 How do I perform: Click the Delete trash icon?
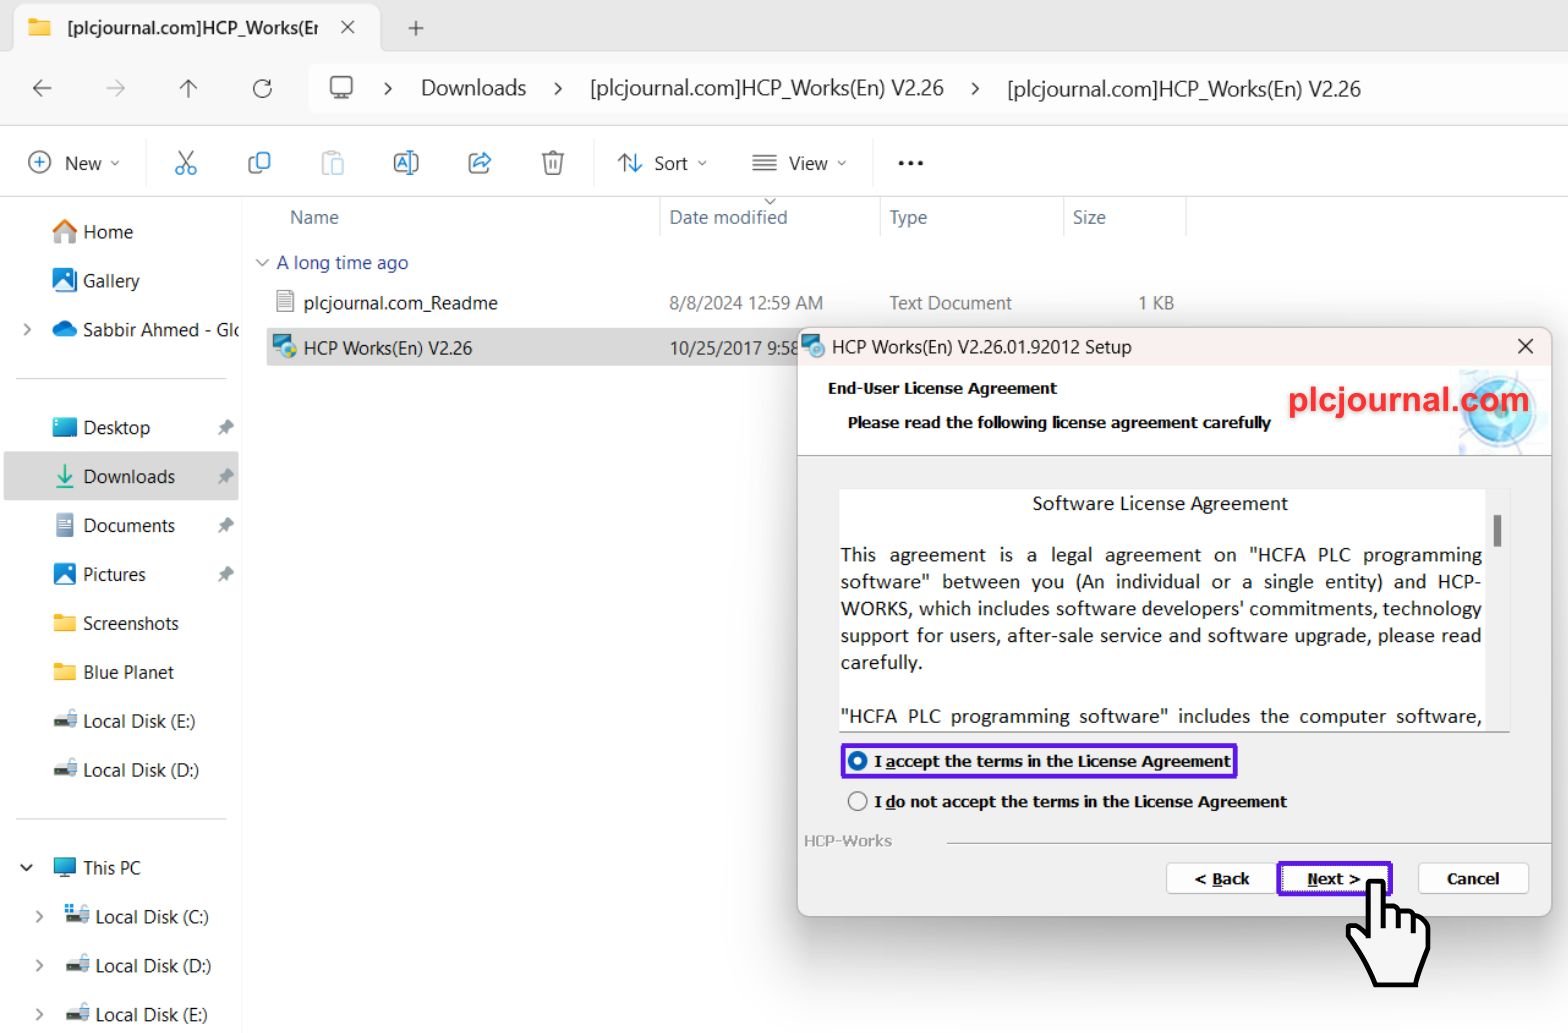553,163
